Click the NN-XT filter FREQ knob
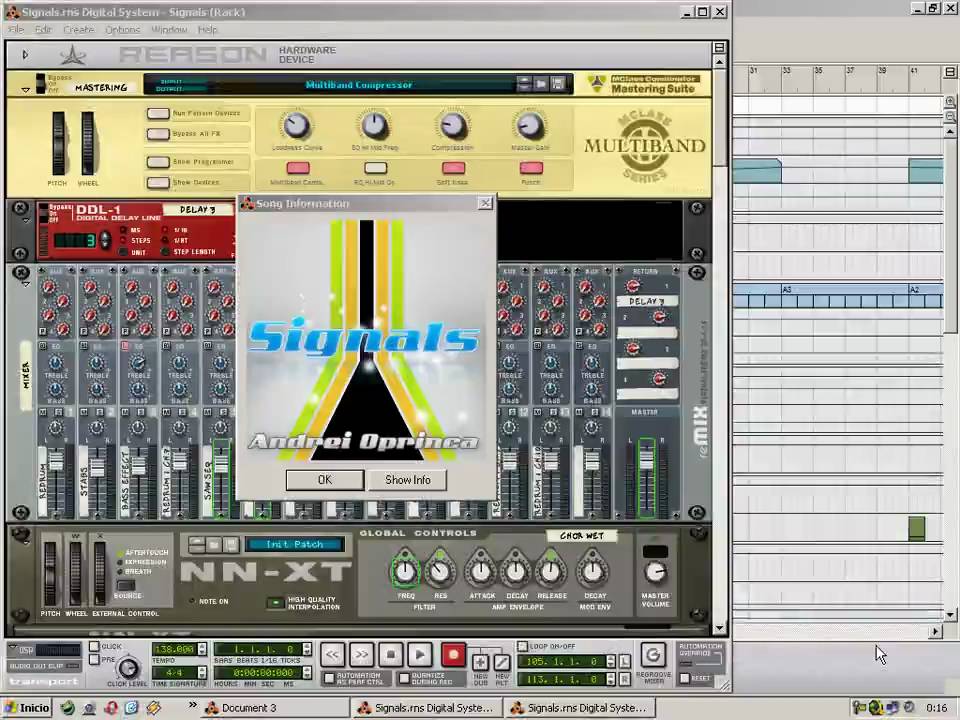The width and height of the screenshot is (960, 720). [405, 571]
